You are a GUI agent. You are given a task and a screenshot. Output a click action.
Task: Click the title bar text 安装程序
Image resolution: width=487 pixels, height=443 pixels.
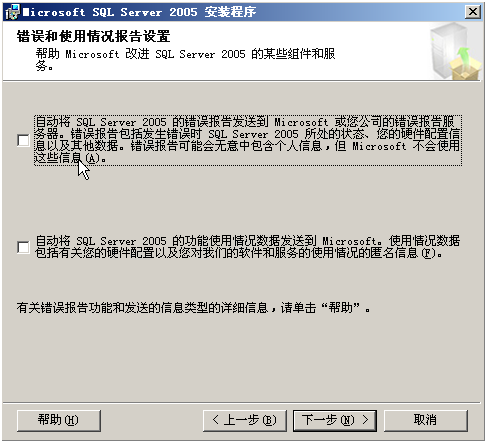point(230,12)
